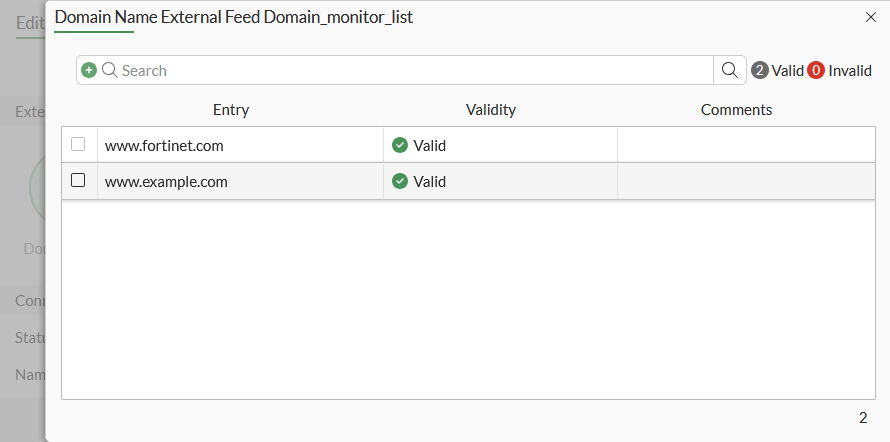Viewport: 890px width, 442px height.
Task: Click the gray Valid count badge showing 2
Action: [760, 70]
